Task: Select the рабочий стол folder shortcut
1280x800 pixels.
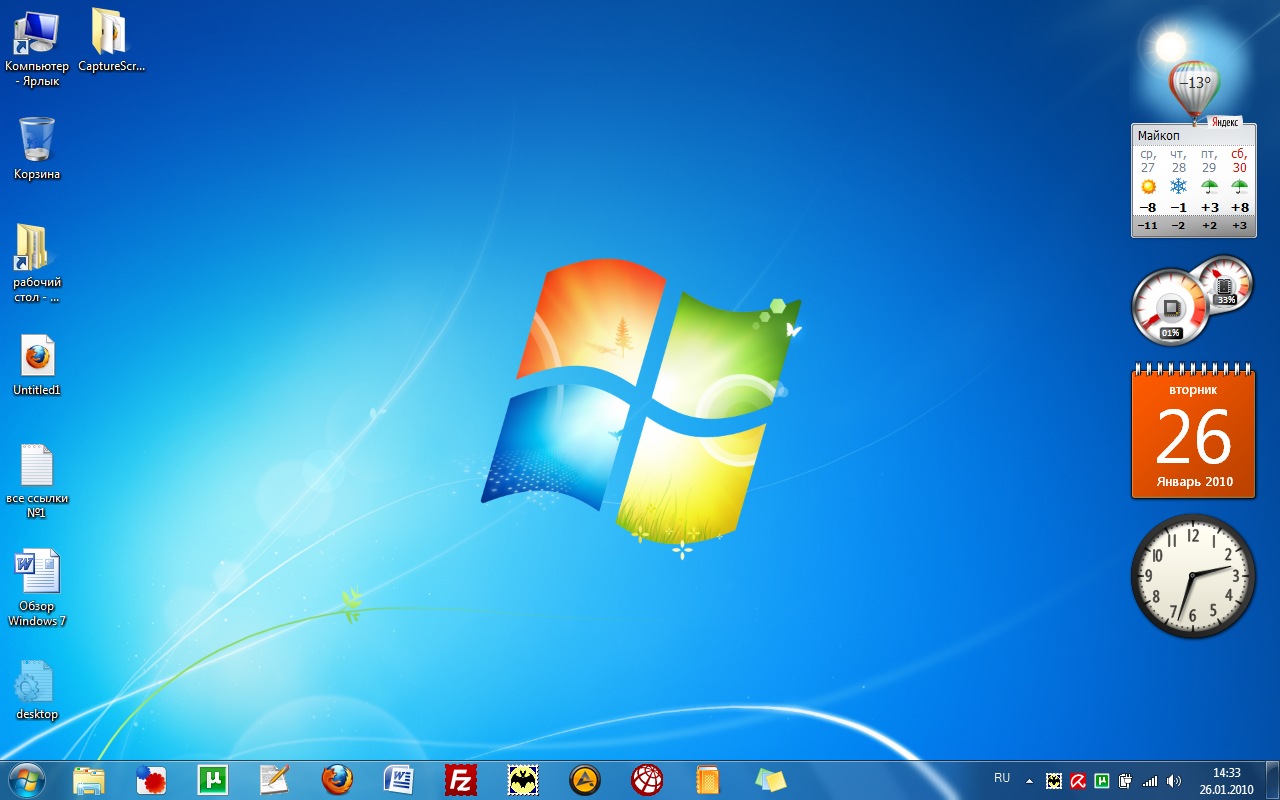Action: [x=37, y=263]
